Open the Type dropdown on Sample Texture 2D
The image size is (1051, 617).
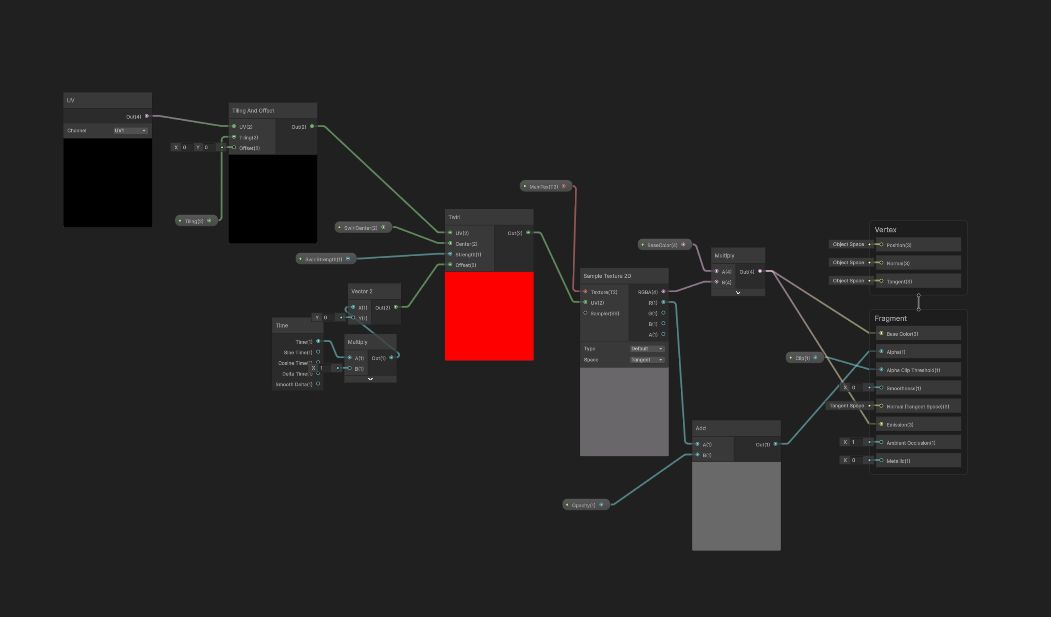click(647, 348)
